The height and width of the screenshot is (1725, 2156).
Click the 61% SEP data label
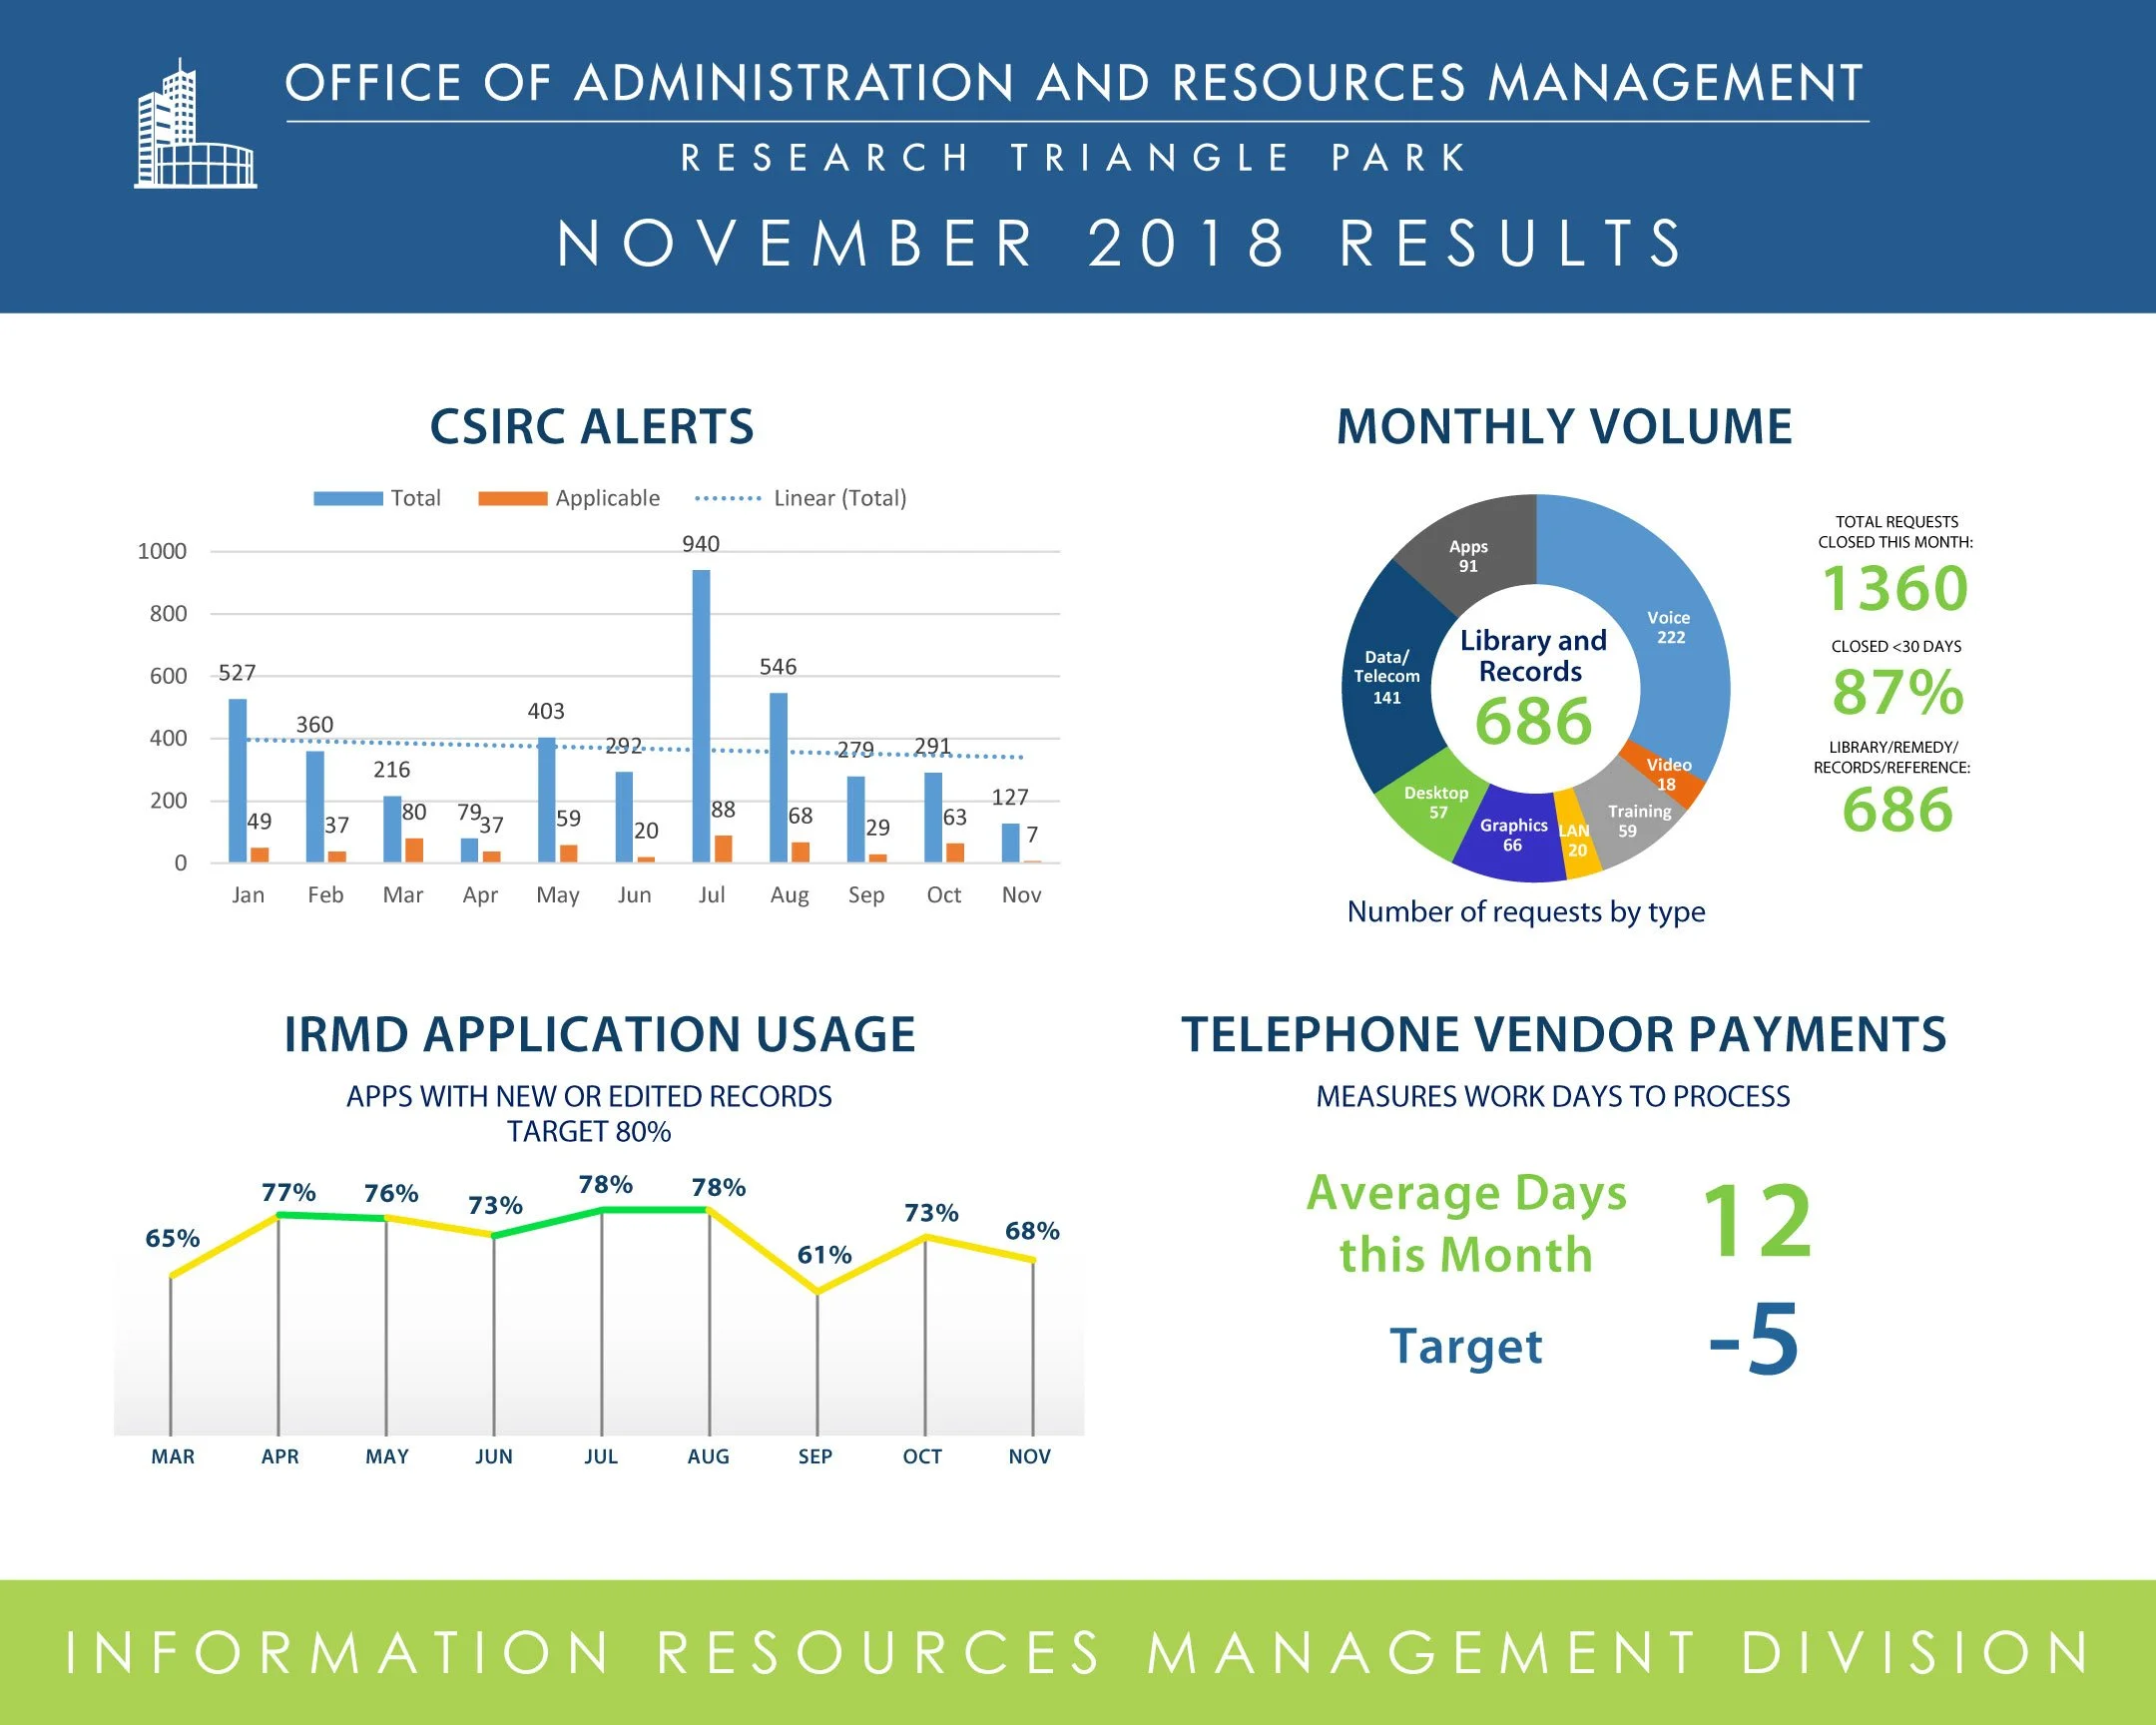824,1255
